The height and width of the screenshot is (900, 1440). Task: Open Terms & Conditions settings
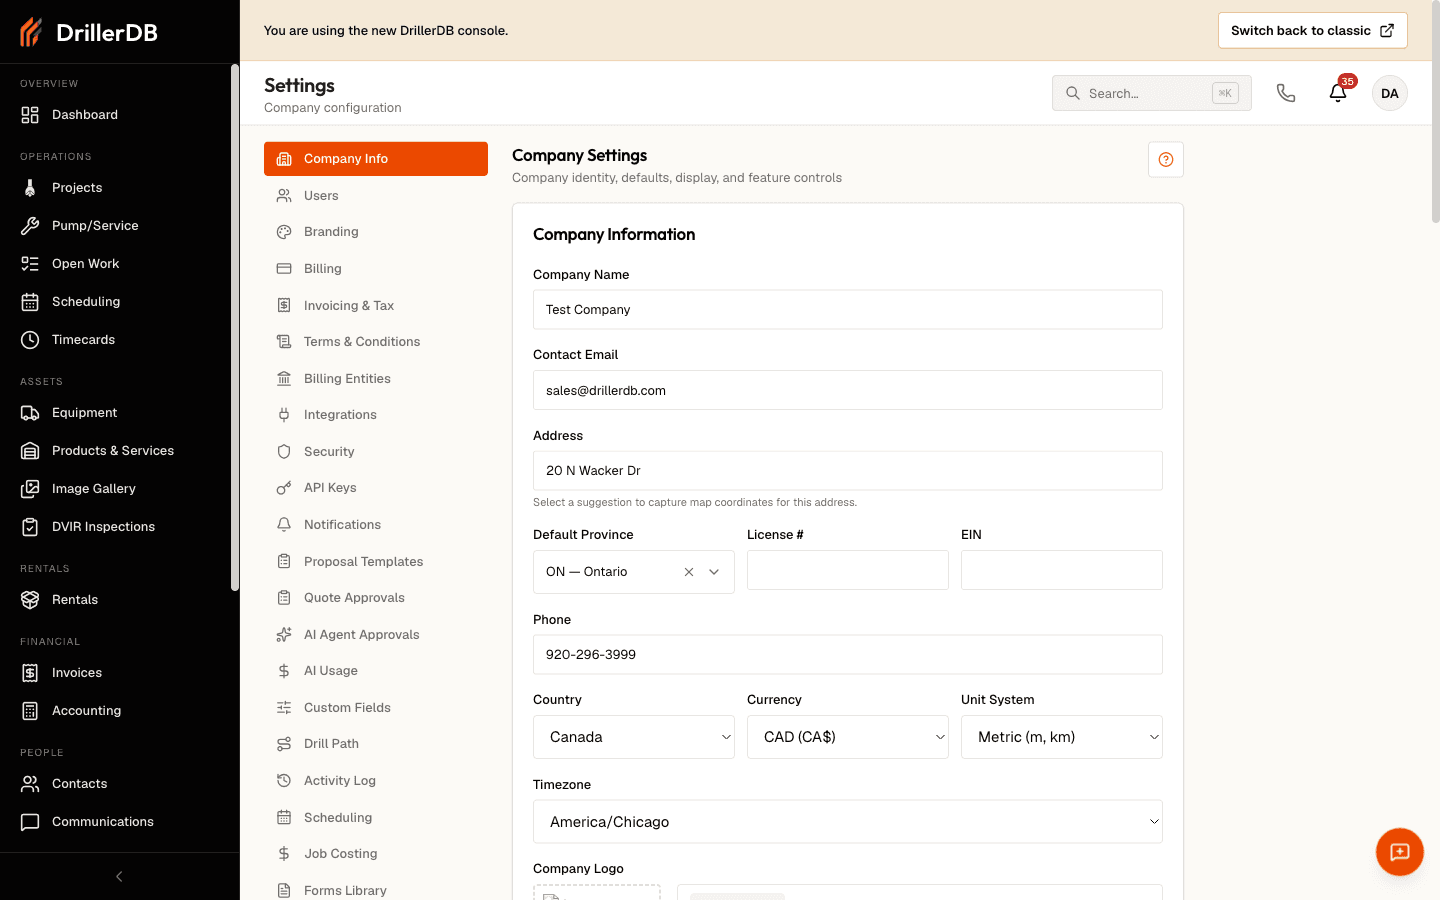pyautogui.click(x=376, y=342)
